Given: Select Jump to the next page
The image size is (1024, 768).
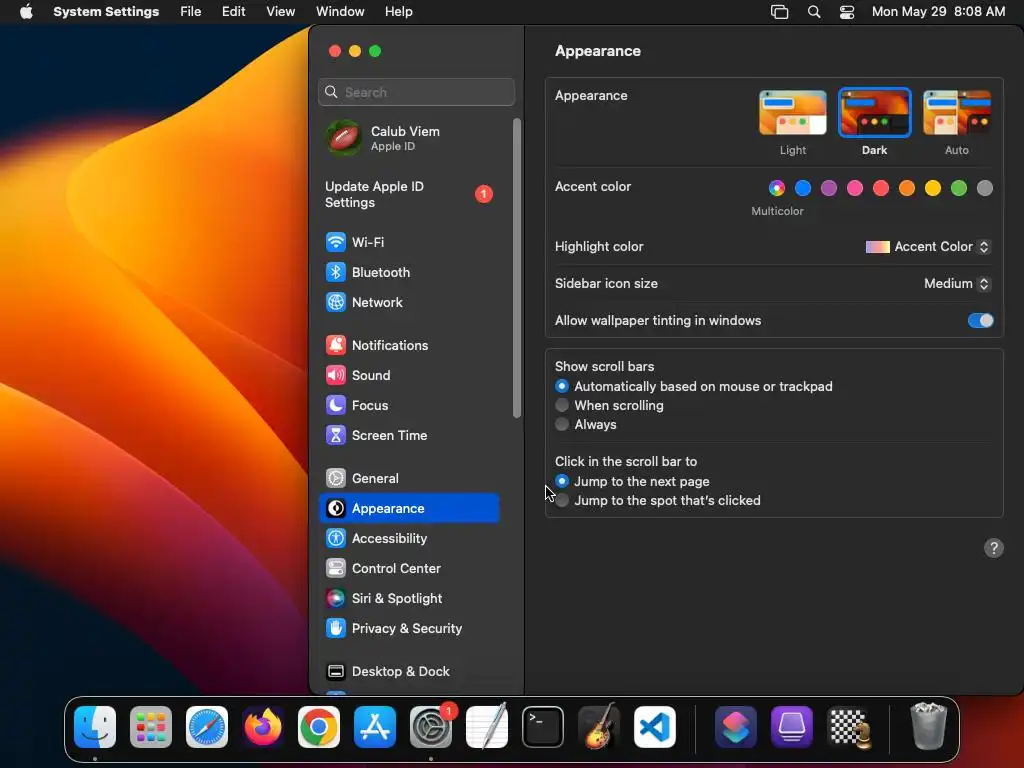Looking at the screenshot, I should coord(562,481).
